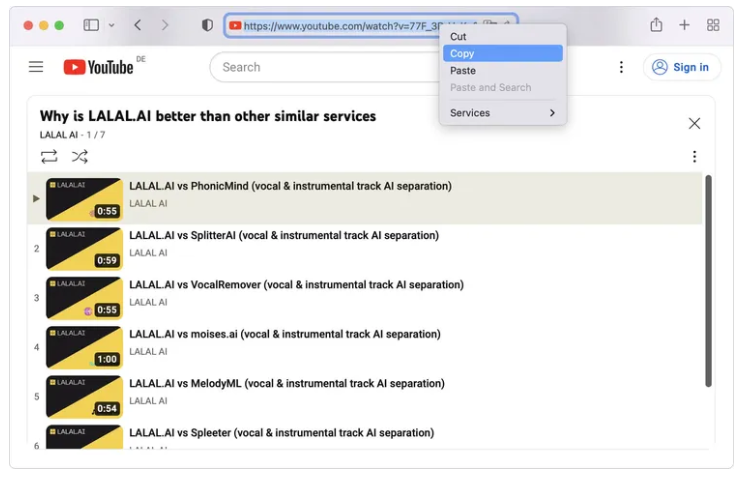Viewport: 744px width, 482px height.
Task: Open the sidebar options dropdown chevron
Action: click(x=112, y=25)
